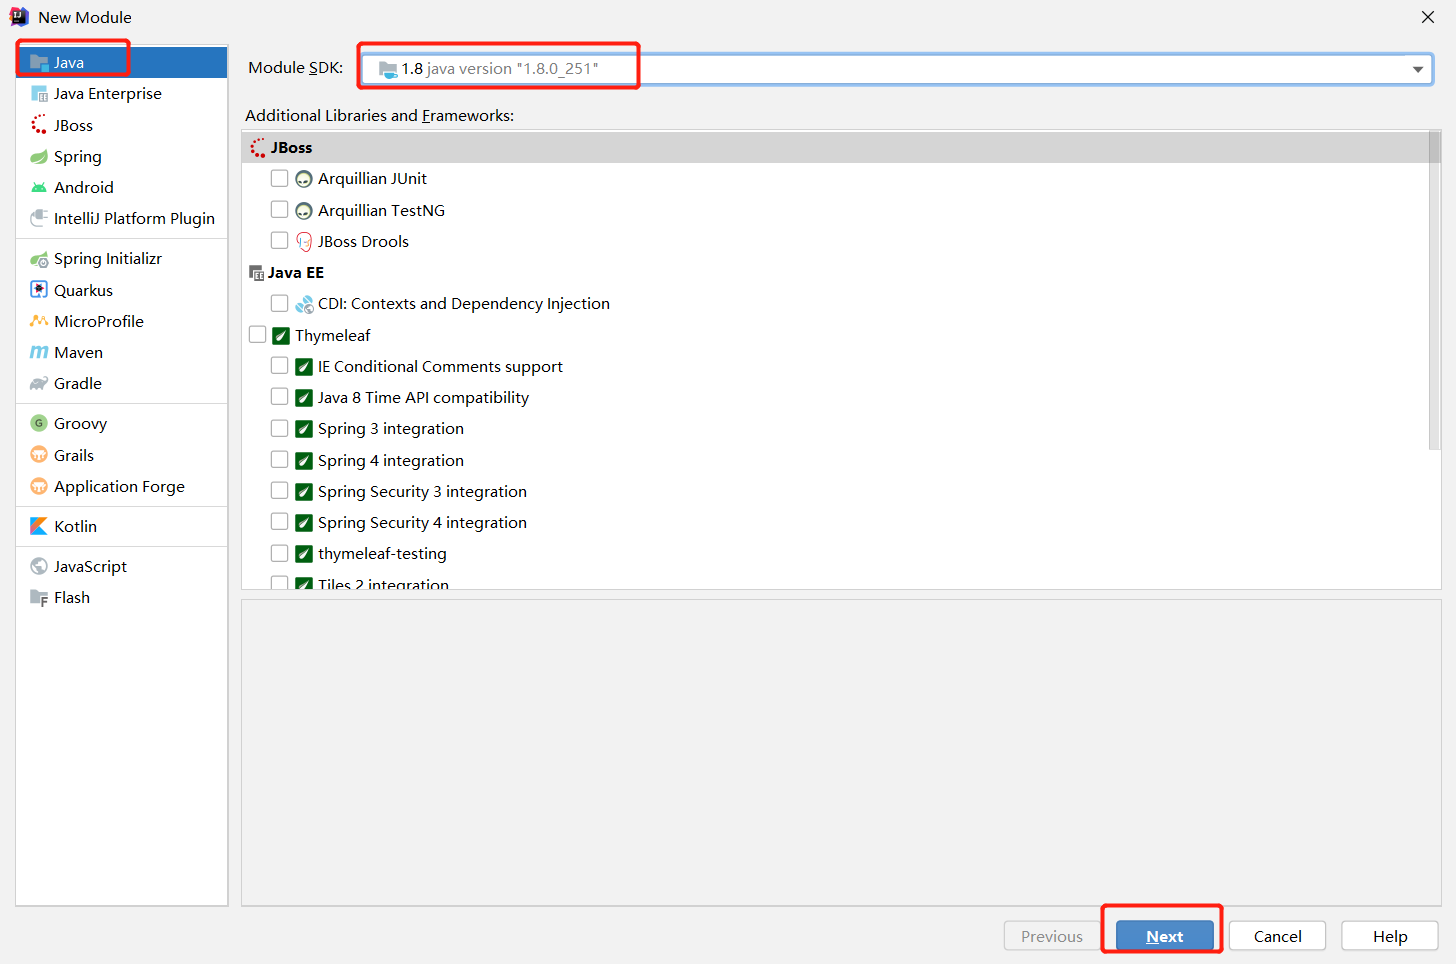Choose the Maven 'm' icon

(x=39, y=353)
